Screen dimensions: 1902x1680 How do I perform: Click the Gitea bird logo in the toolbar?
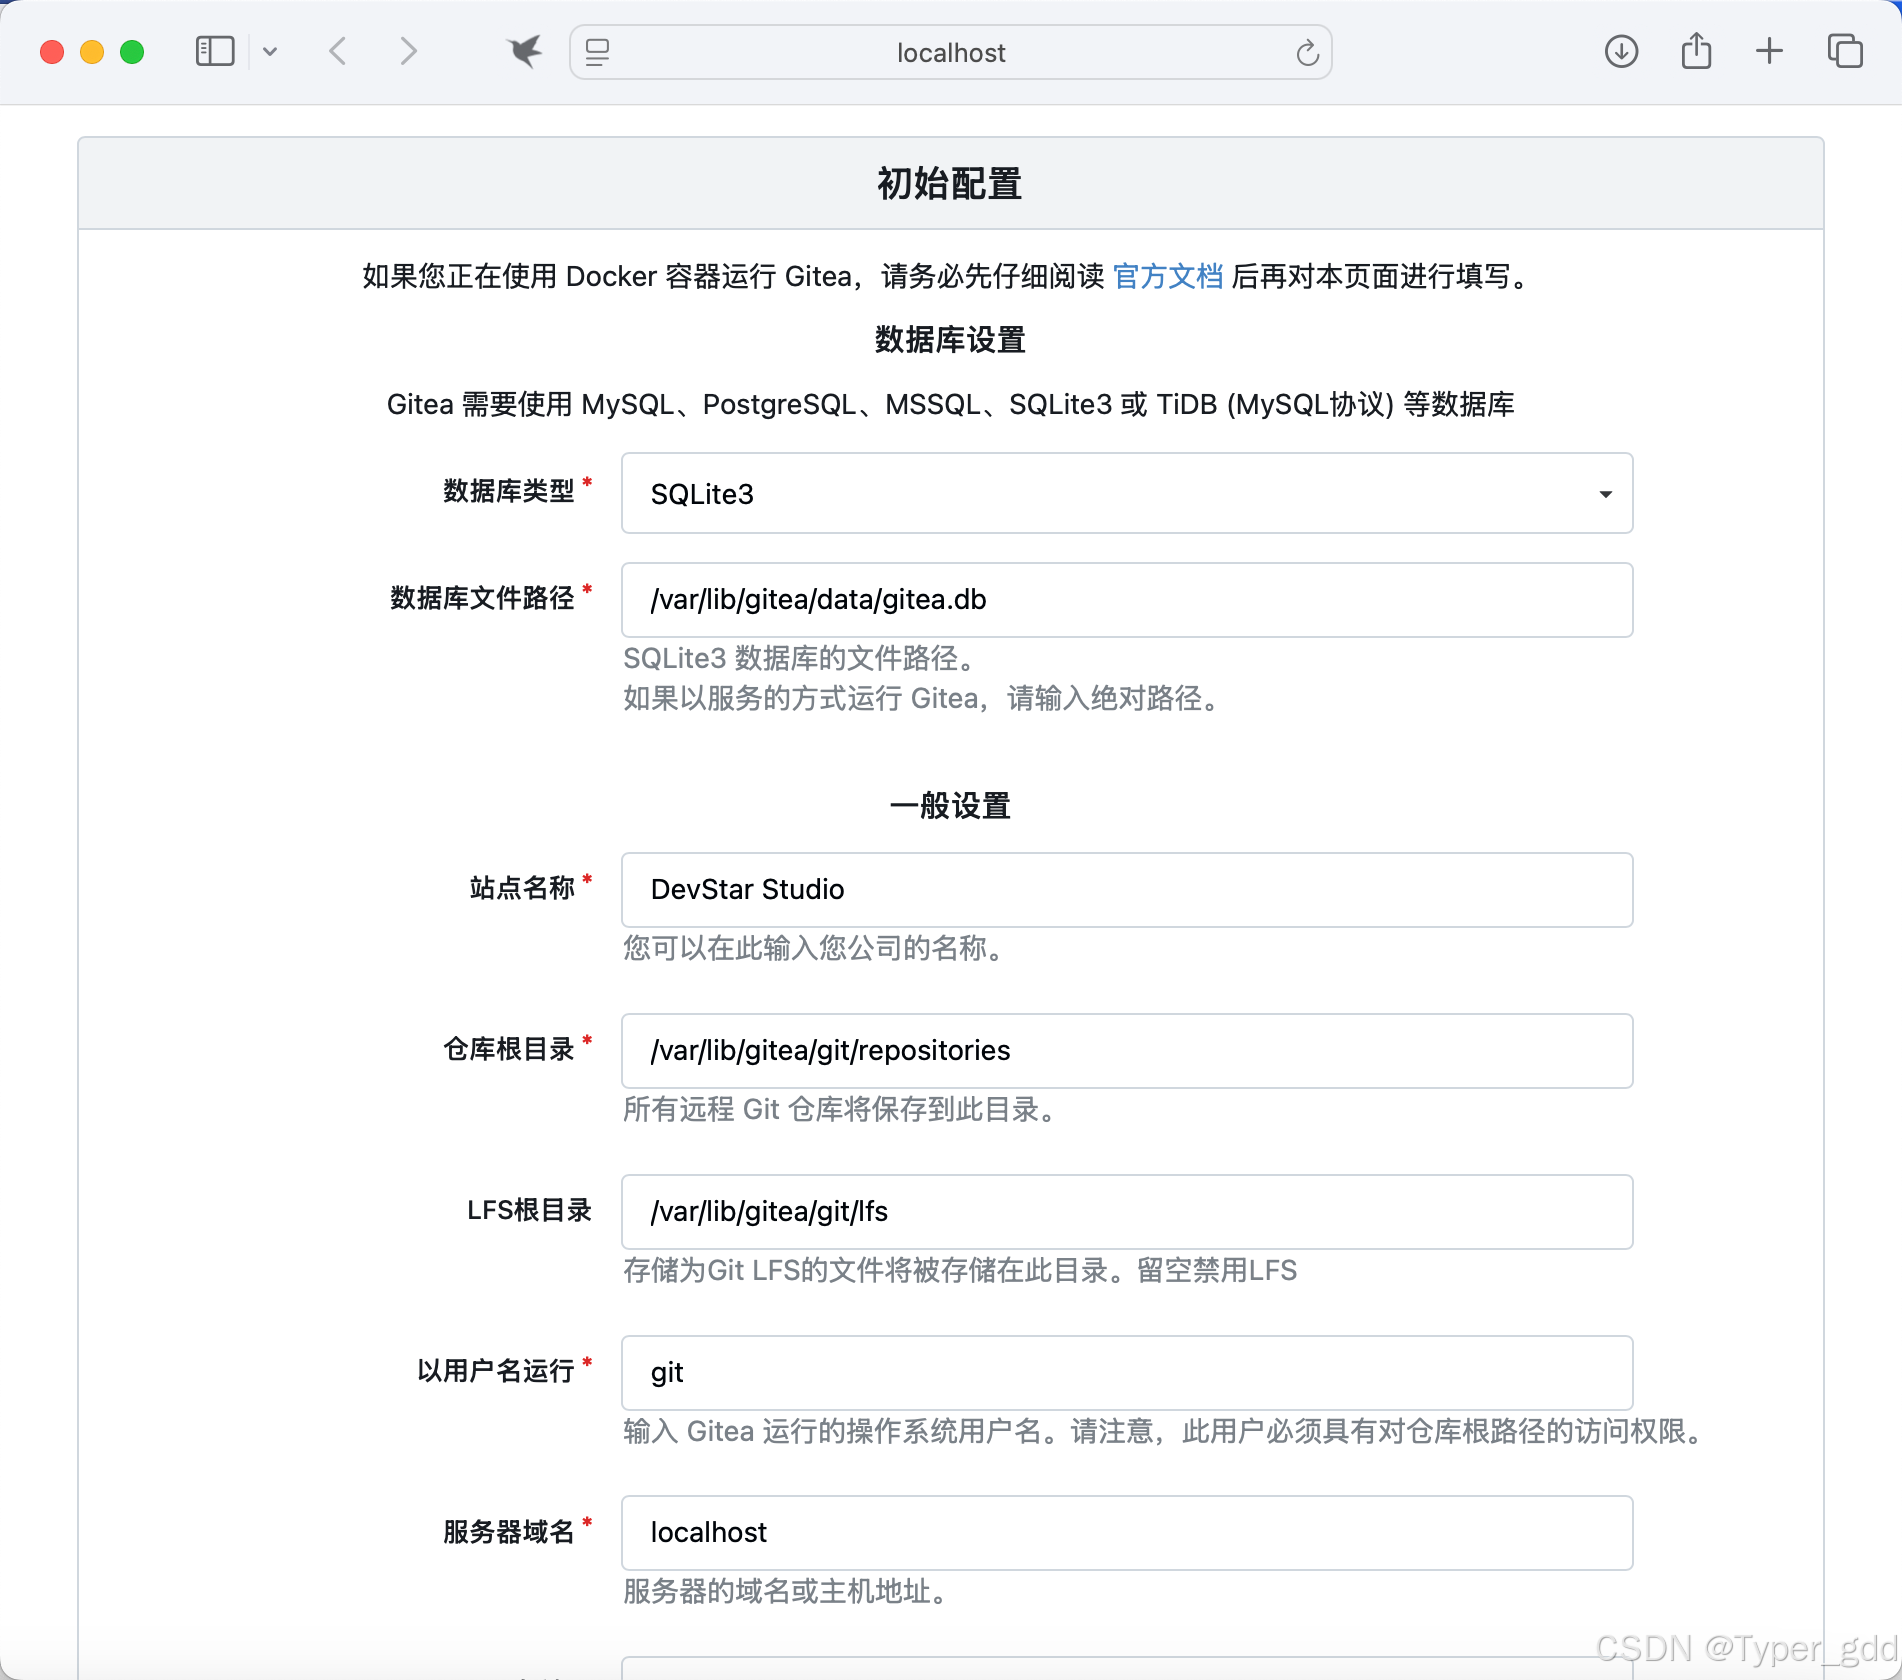(524, 51)
